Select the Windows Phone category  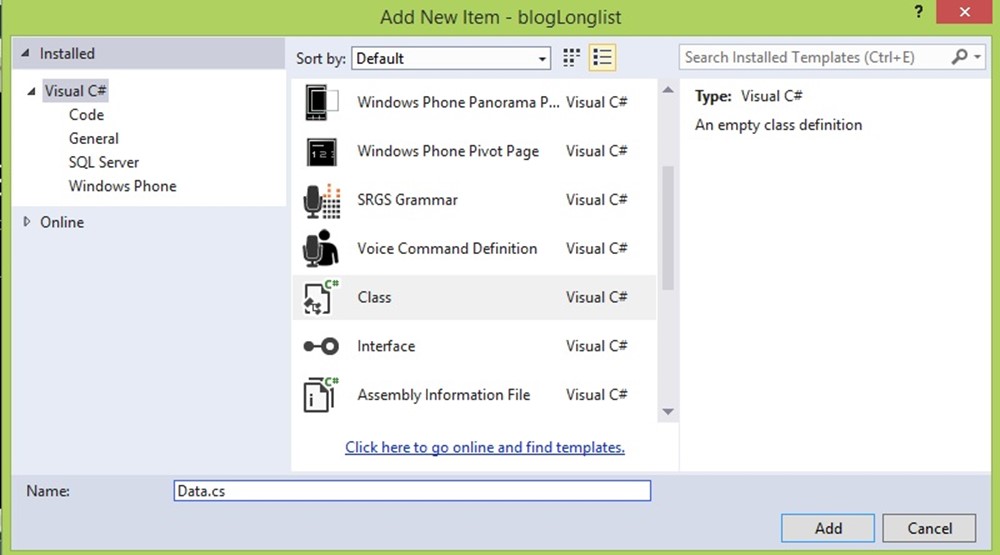[122, 186]
